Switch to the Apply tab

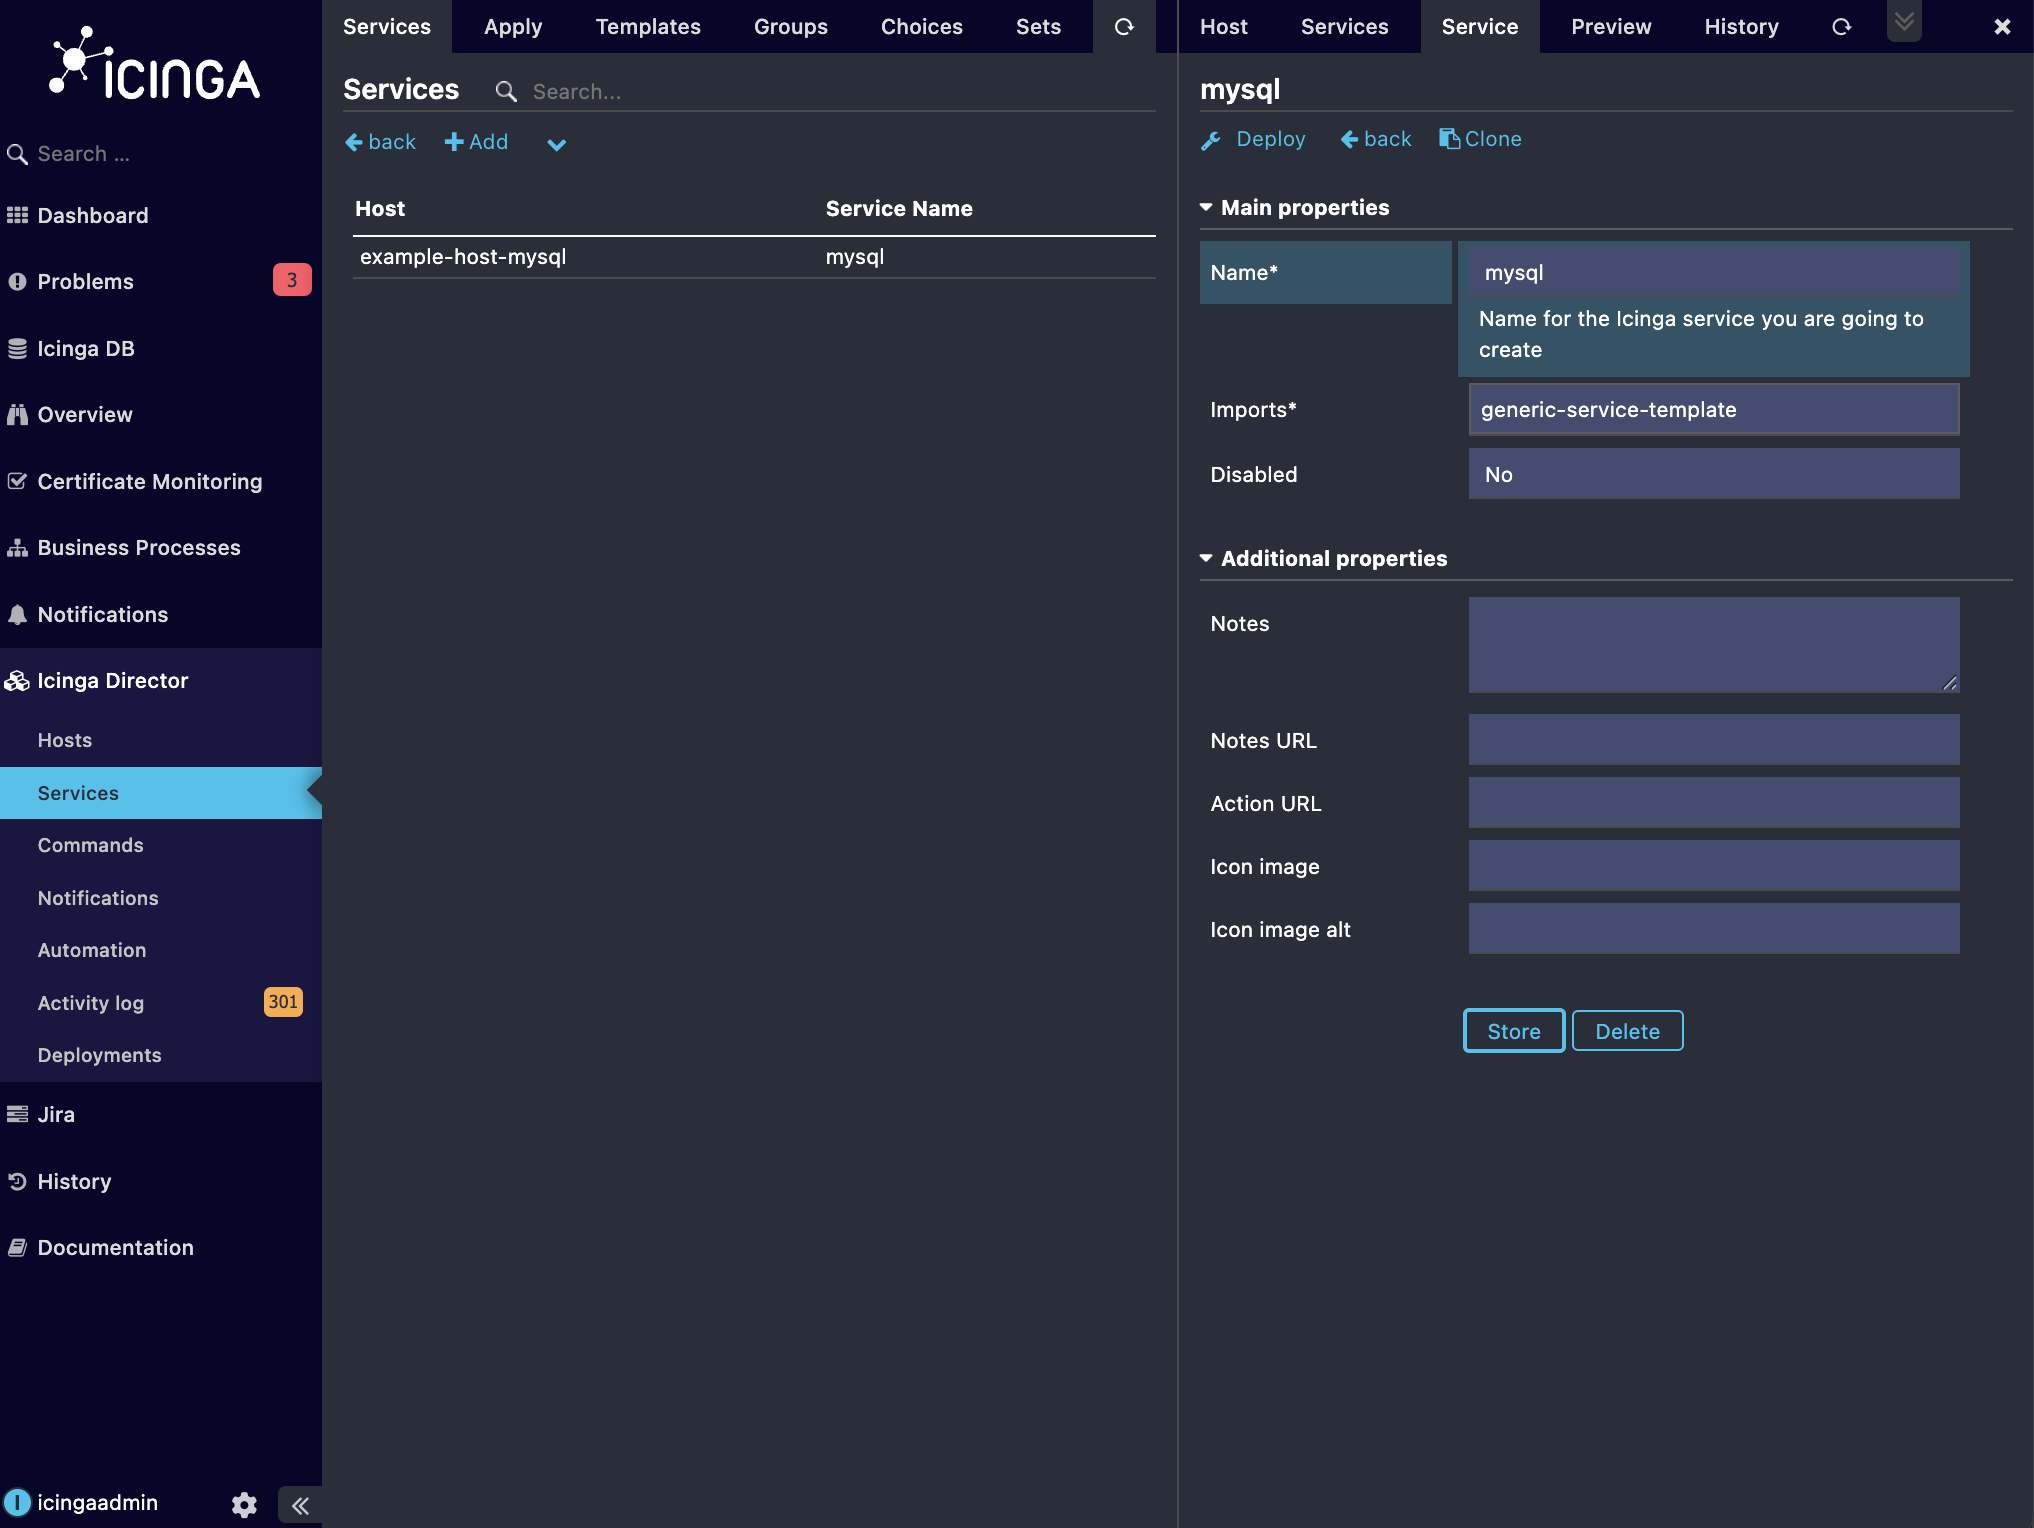point(513,27)
